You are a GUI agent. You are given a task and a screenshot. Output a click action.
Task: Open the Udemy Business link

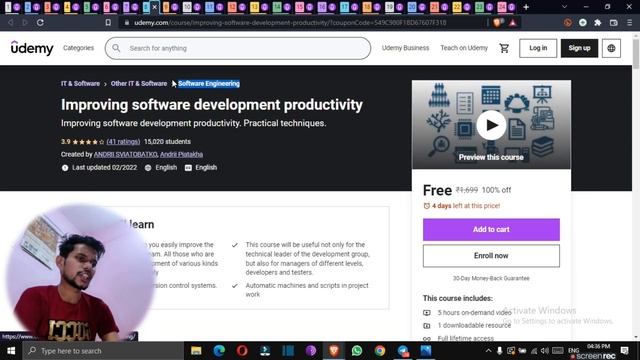tap(405, 48)
